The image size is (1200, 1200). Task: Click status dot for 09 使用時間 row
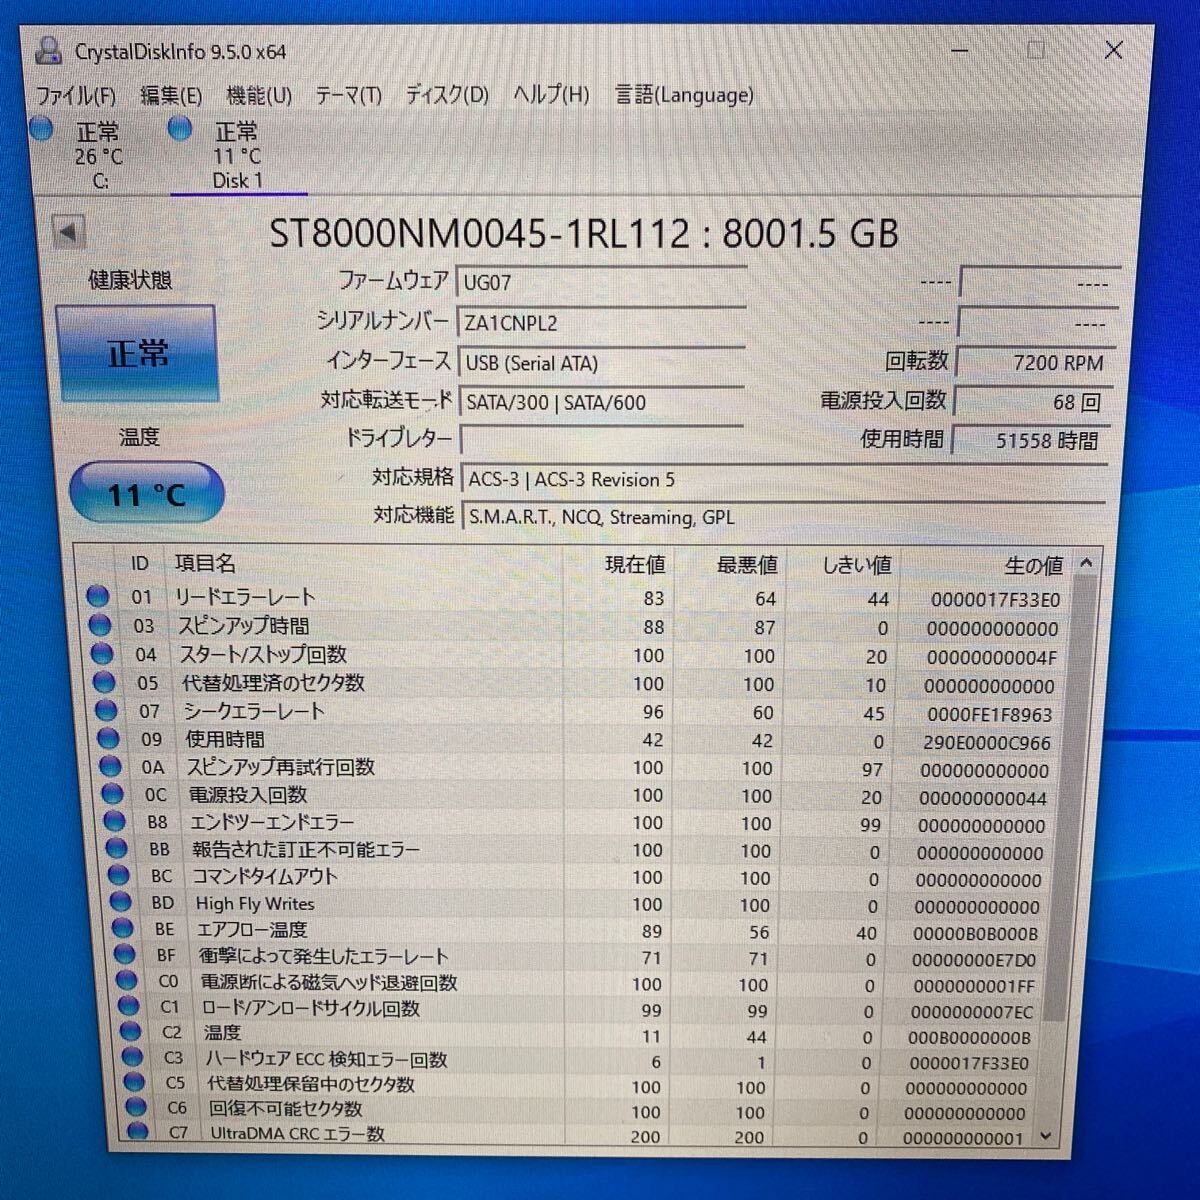coord(110,740)
